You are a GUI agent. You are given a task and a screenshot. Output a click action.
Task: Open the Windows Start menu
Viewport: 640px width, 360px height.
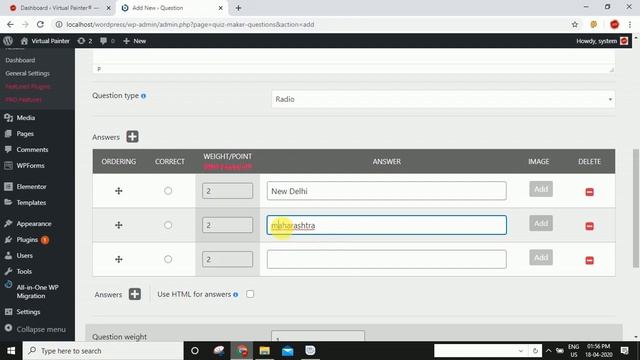pyautogui.click(x=11, y=351)
